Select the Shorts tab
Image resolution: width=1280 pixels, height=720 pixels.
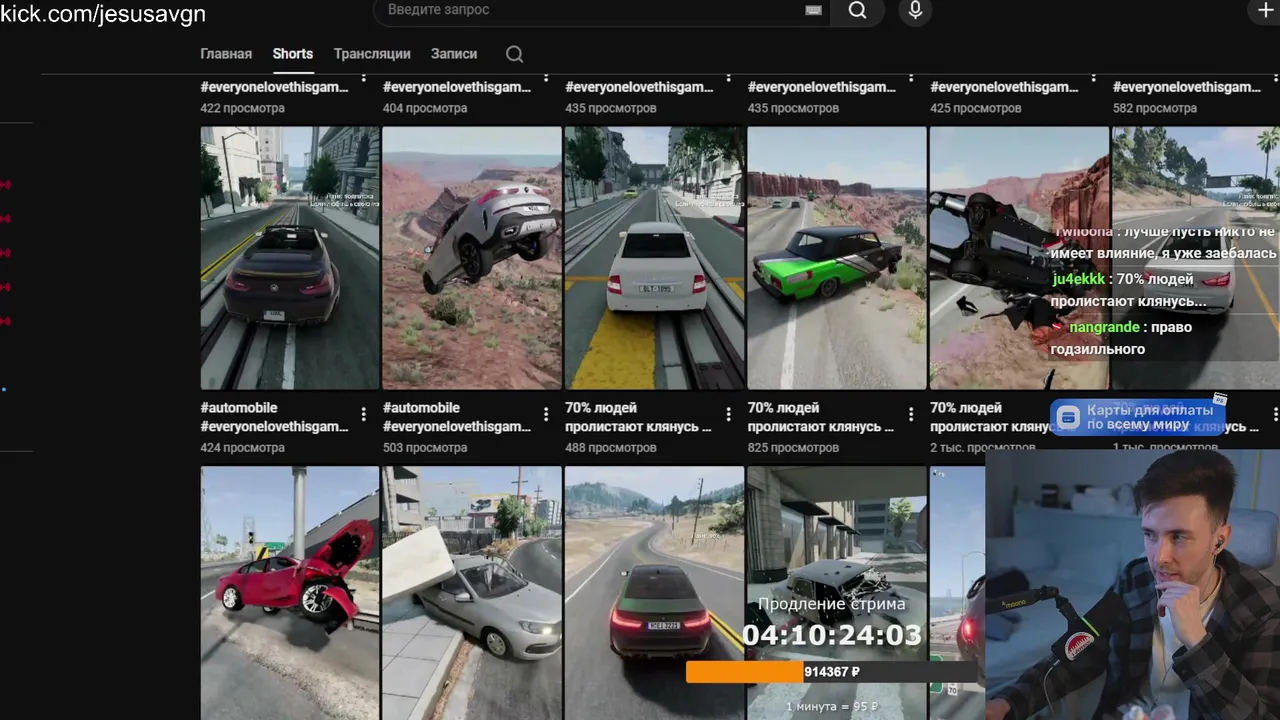pos(293,54)
